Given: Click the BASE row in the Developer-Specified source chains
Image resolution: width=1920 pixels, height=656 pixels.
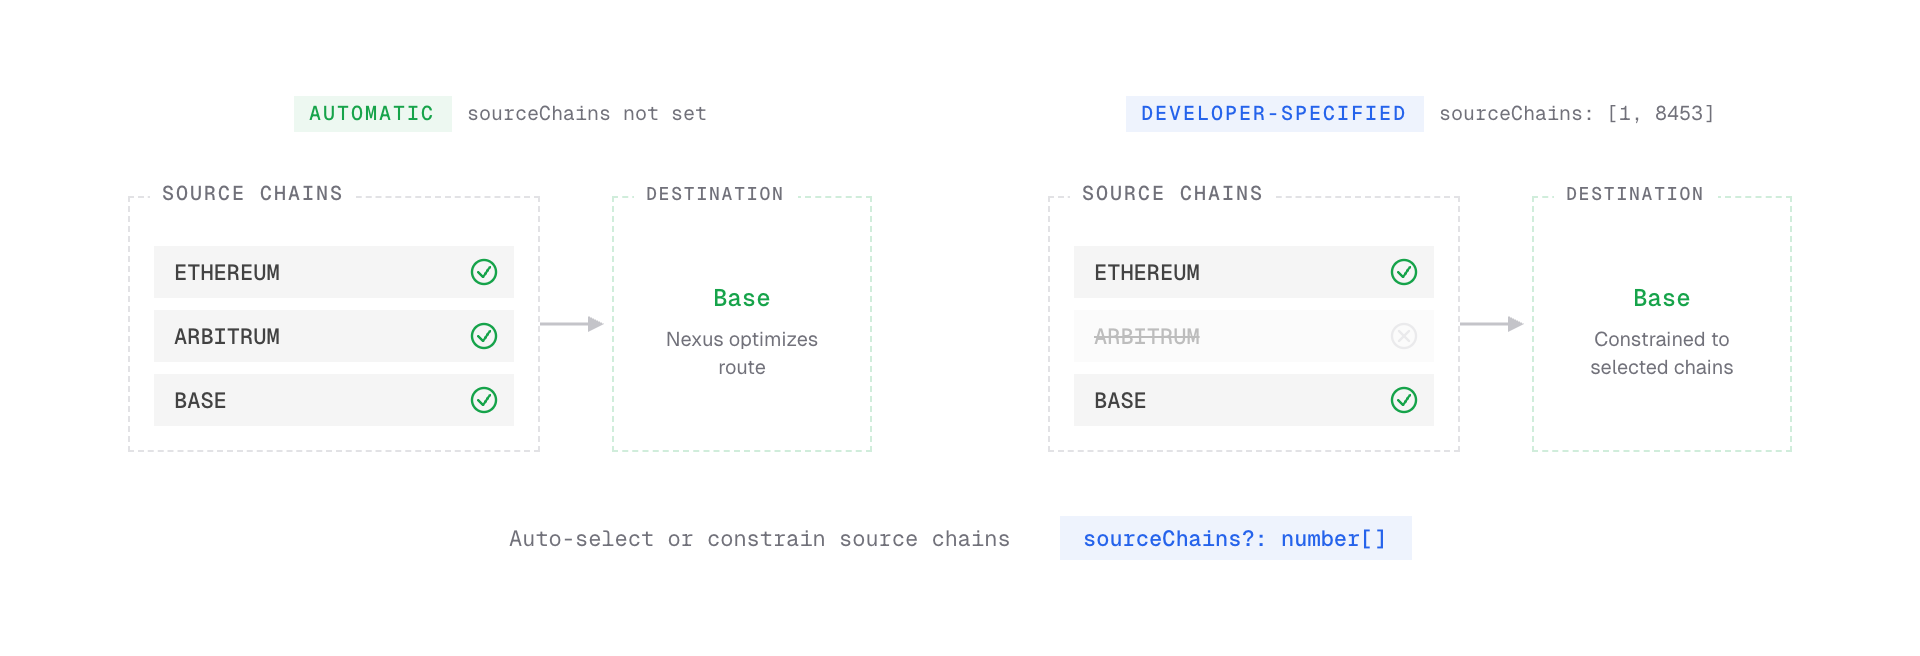Looking at the screenshot, I should 1254,400.
